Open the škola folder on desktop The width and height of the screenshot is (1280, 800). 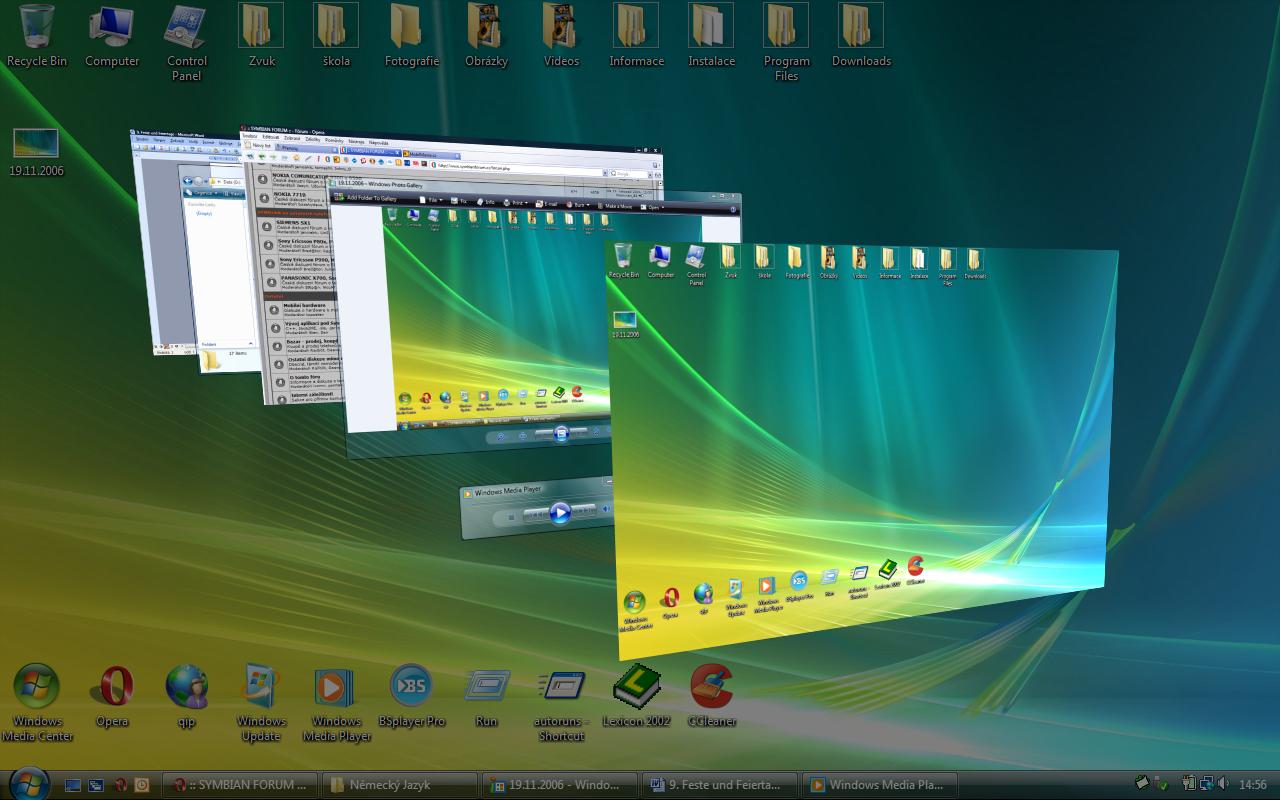point(337,36)
